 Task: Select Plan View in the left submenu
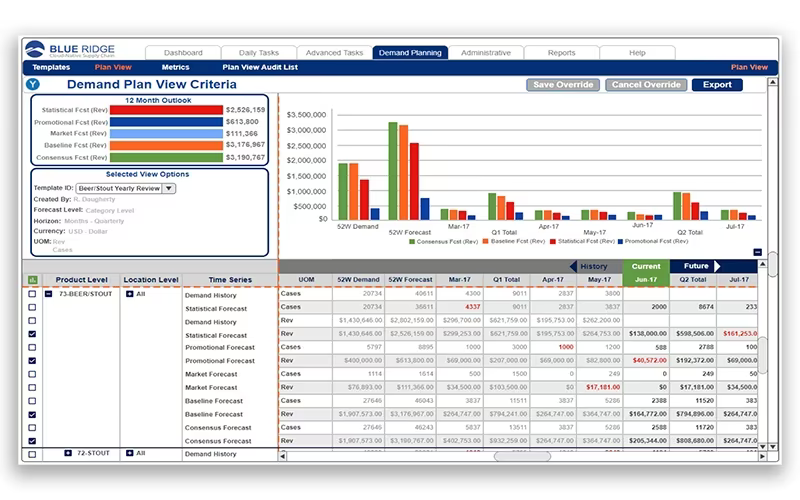pyautogui.click(x=113, y=67)
